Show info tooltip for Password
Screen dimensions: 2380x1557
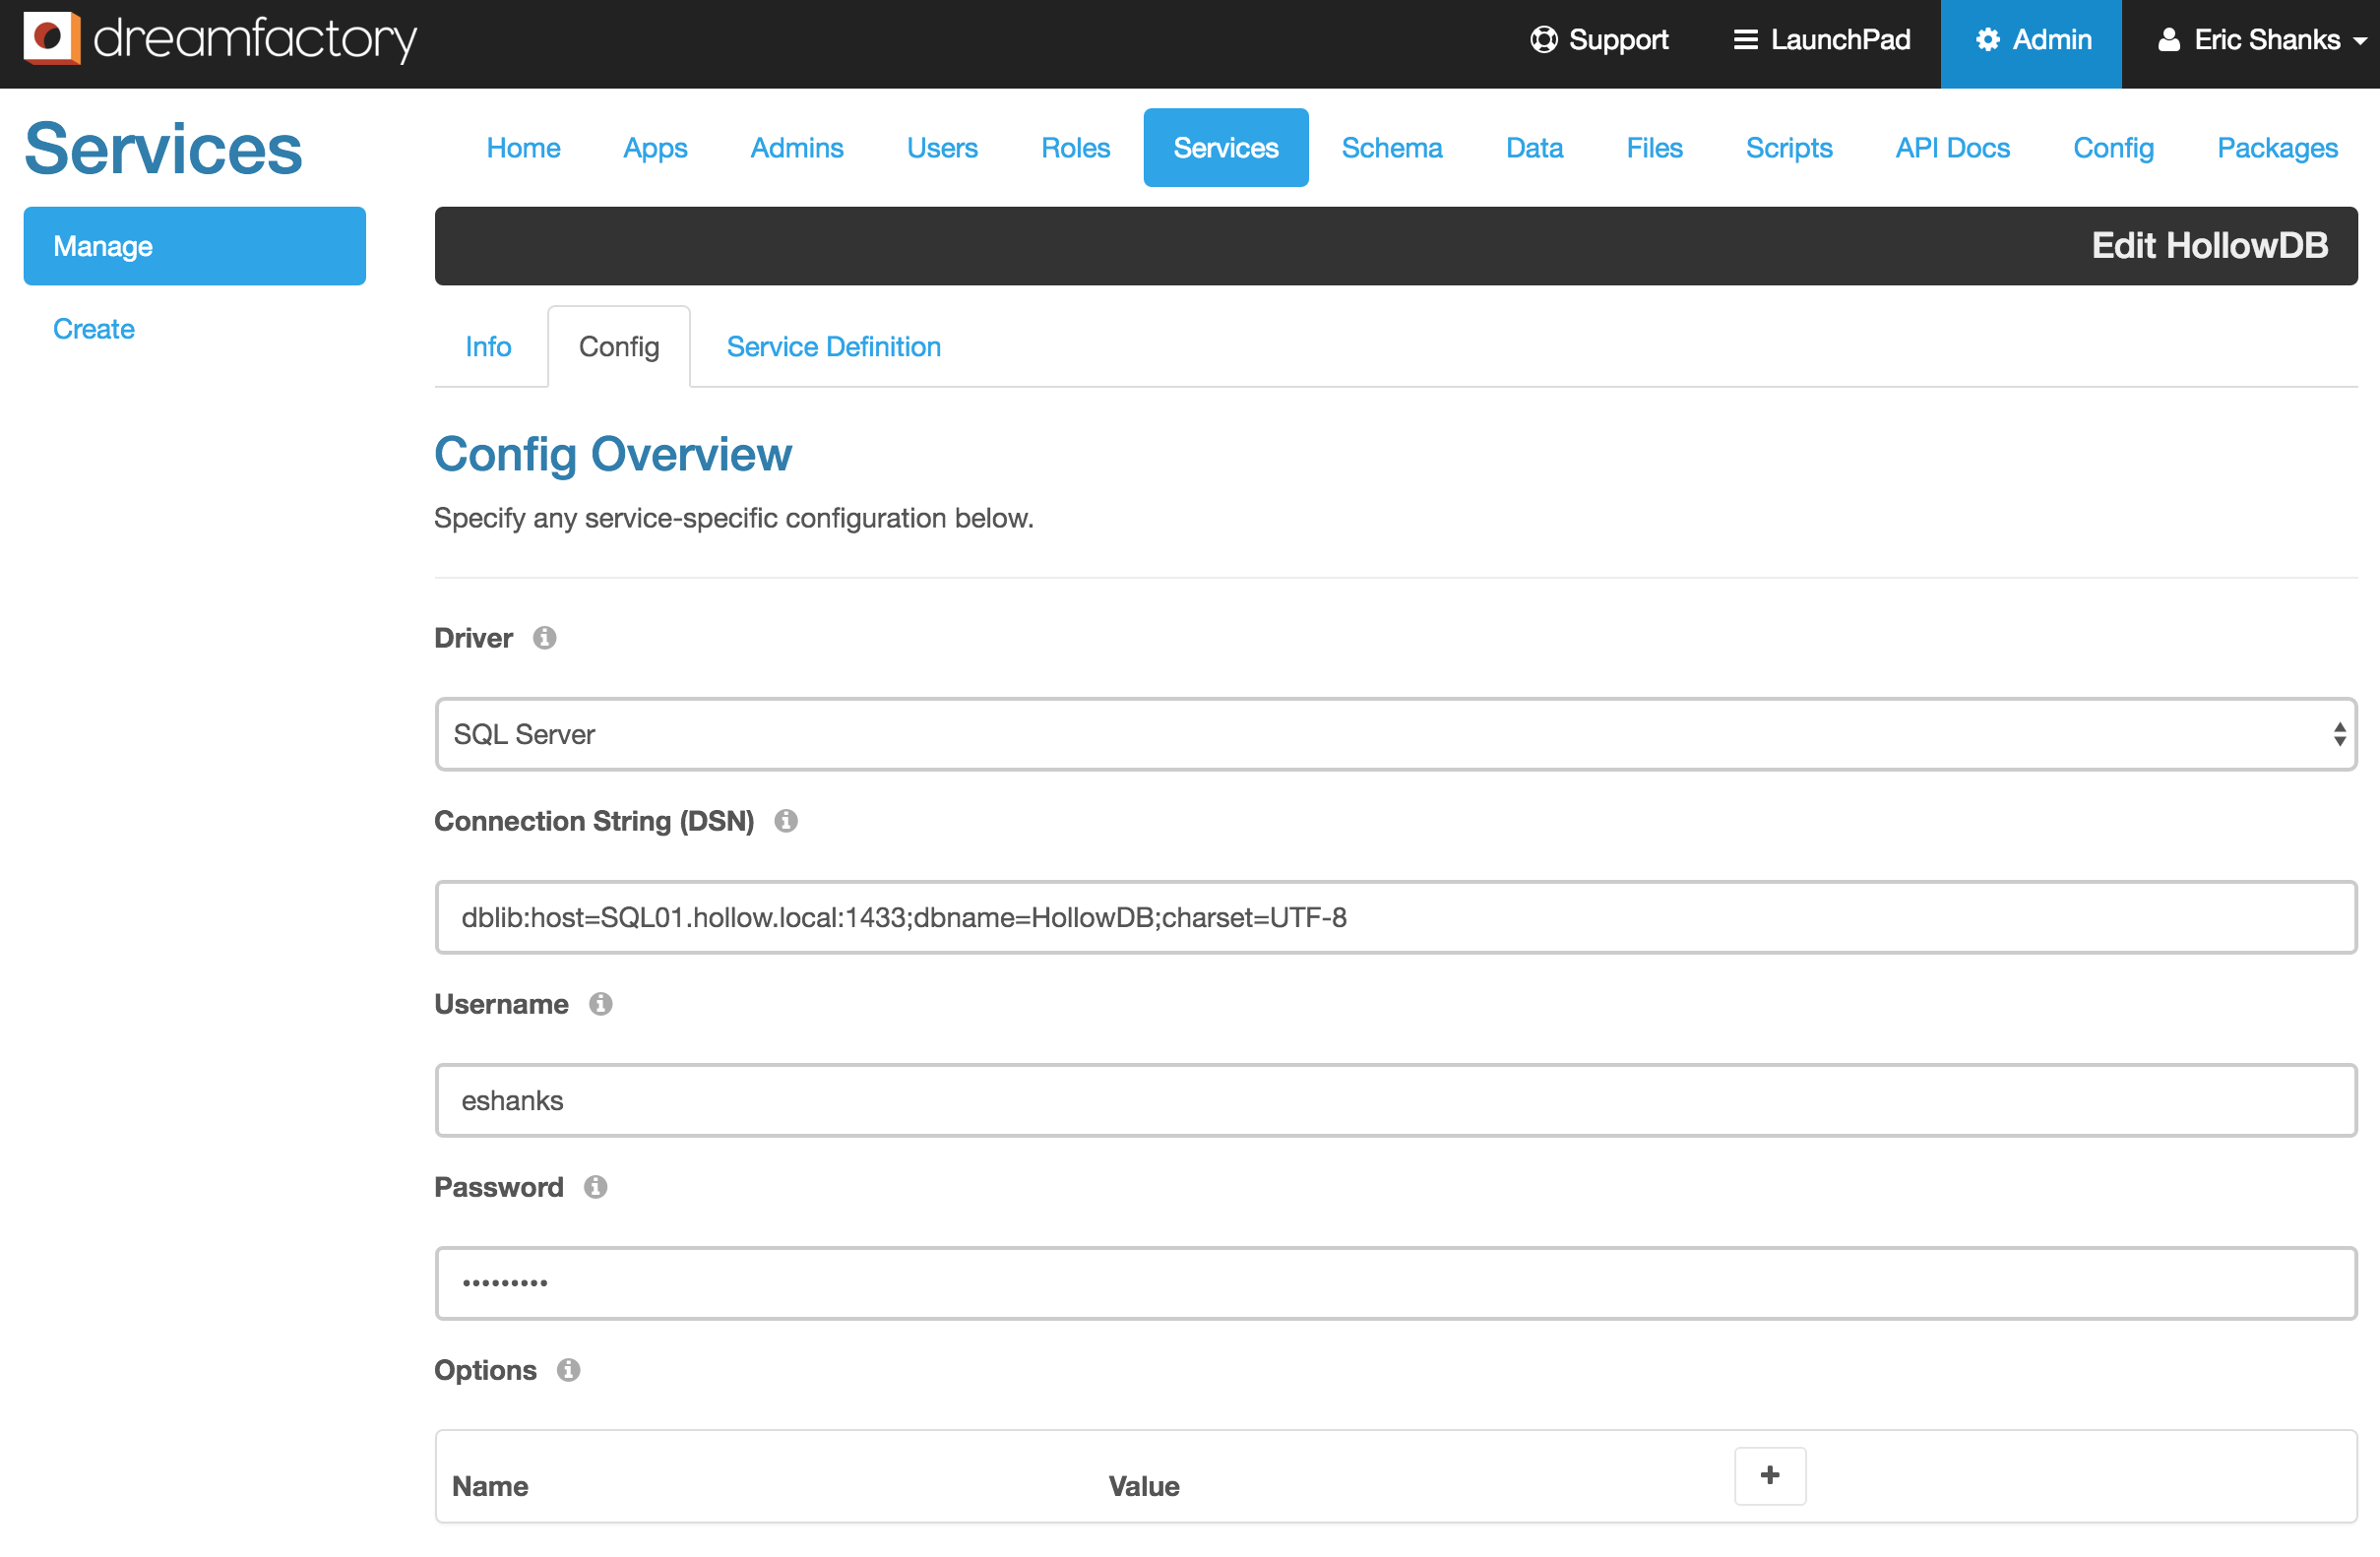click(595, 1187)
